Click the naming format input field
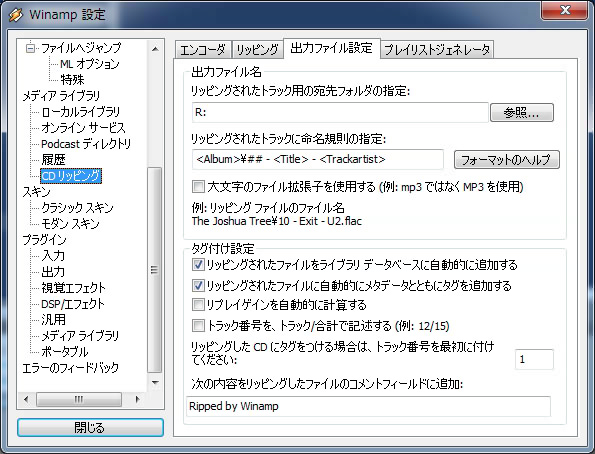The width and height of the screenshot is (595, 454). coord(318,159)
